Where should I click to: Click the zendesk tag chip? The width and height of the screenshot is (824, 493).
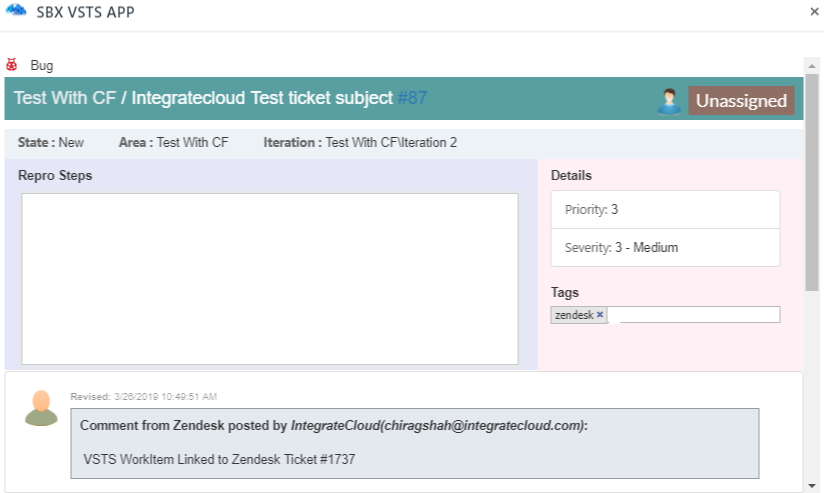[x=579, y=315]
